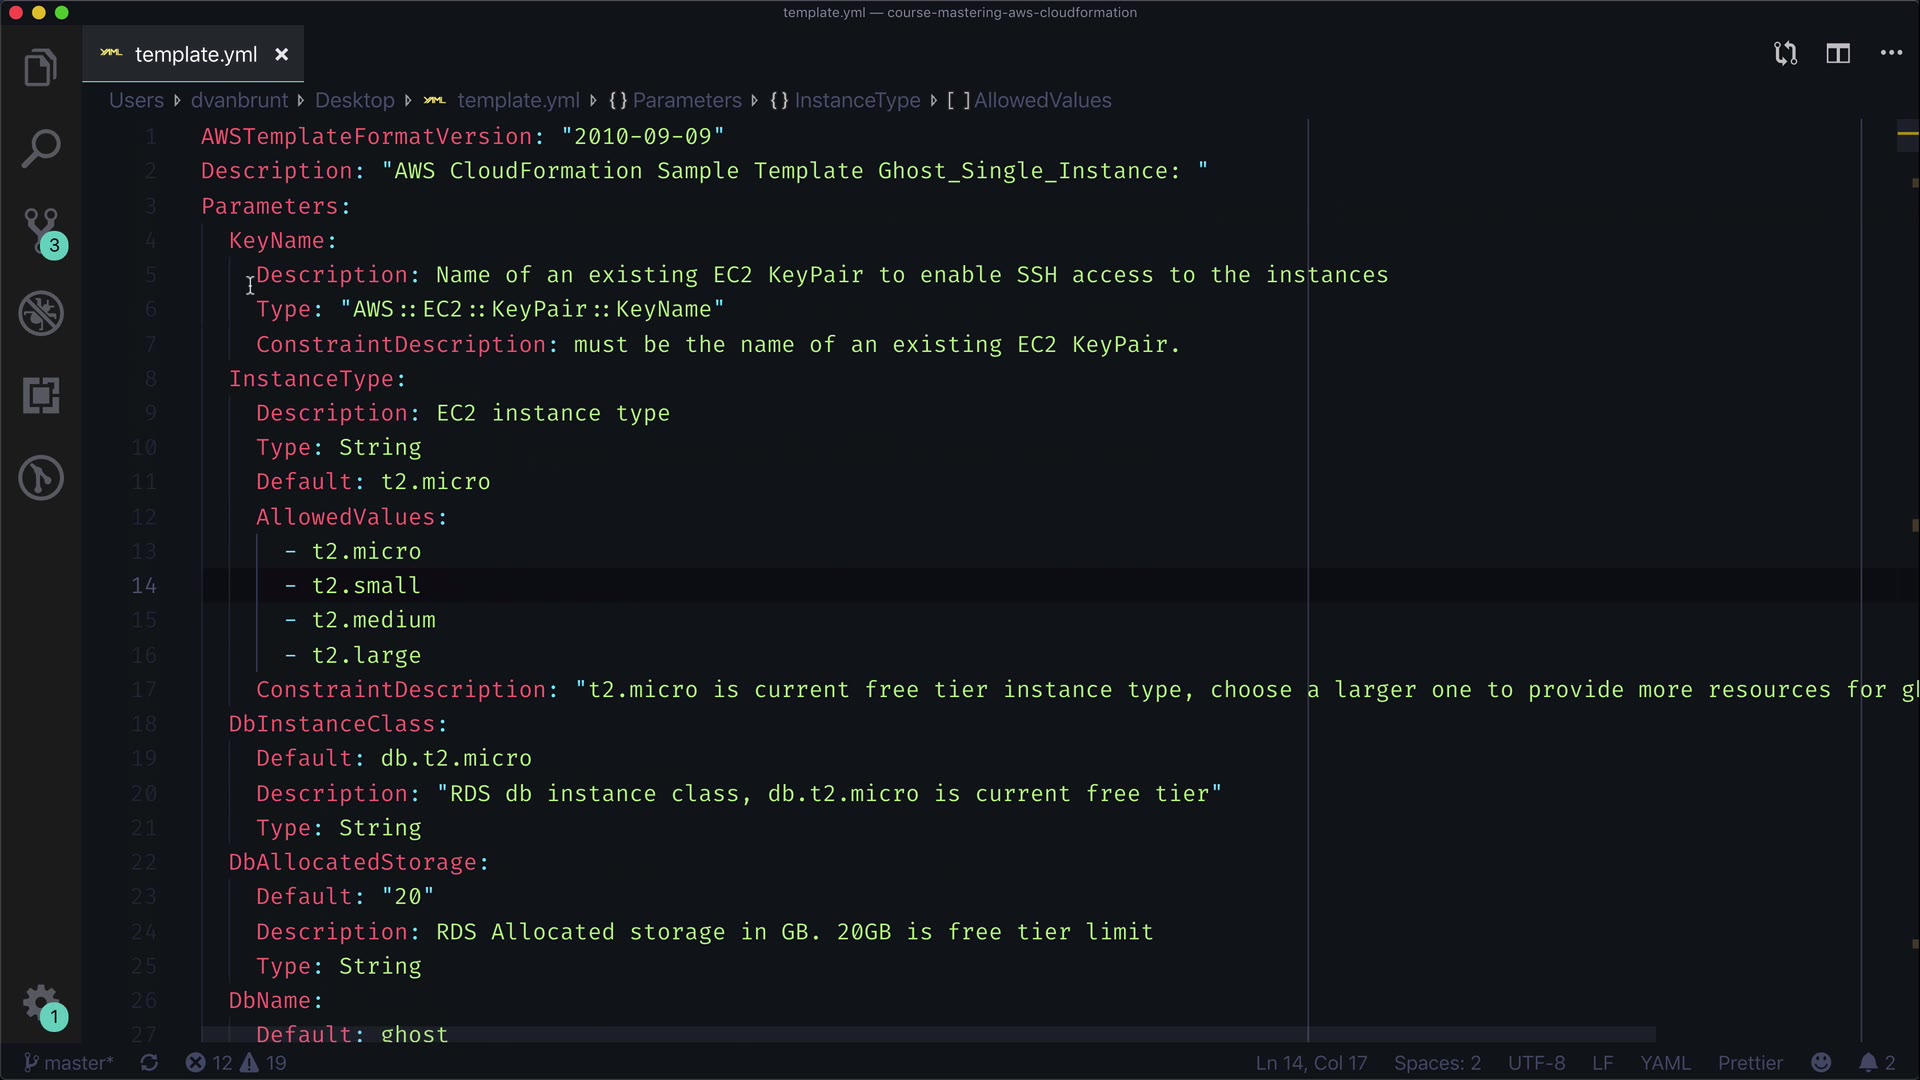This screenshot has width=1920, height=1080.
Task: Open the Debug view icon
Action: pyautogui.click(x=41, y=313)
